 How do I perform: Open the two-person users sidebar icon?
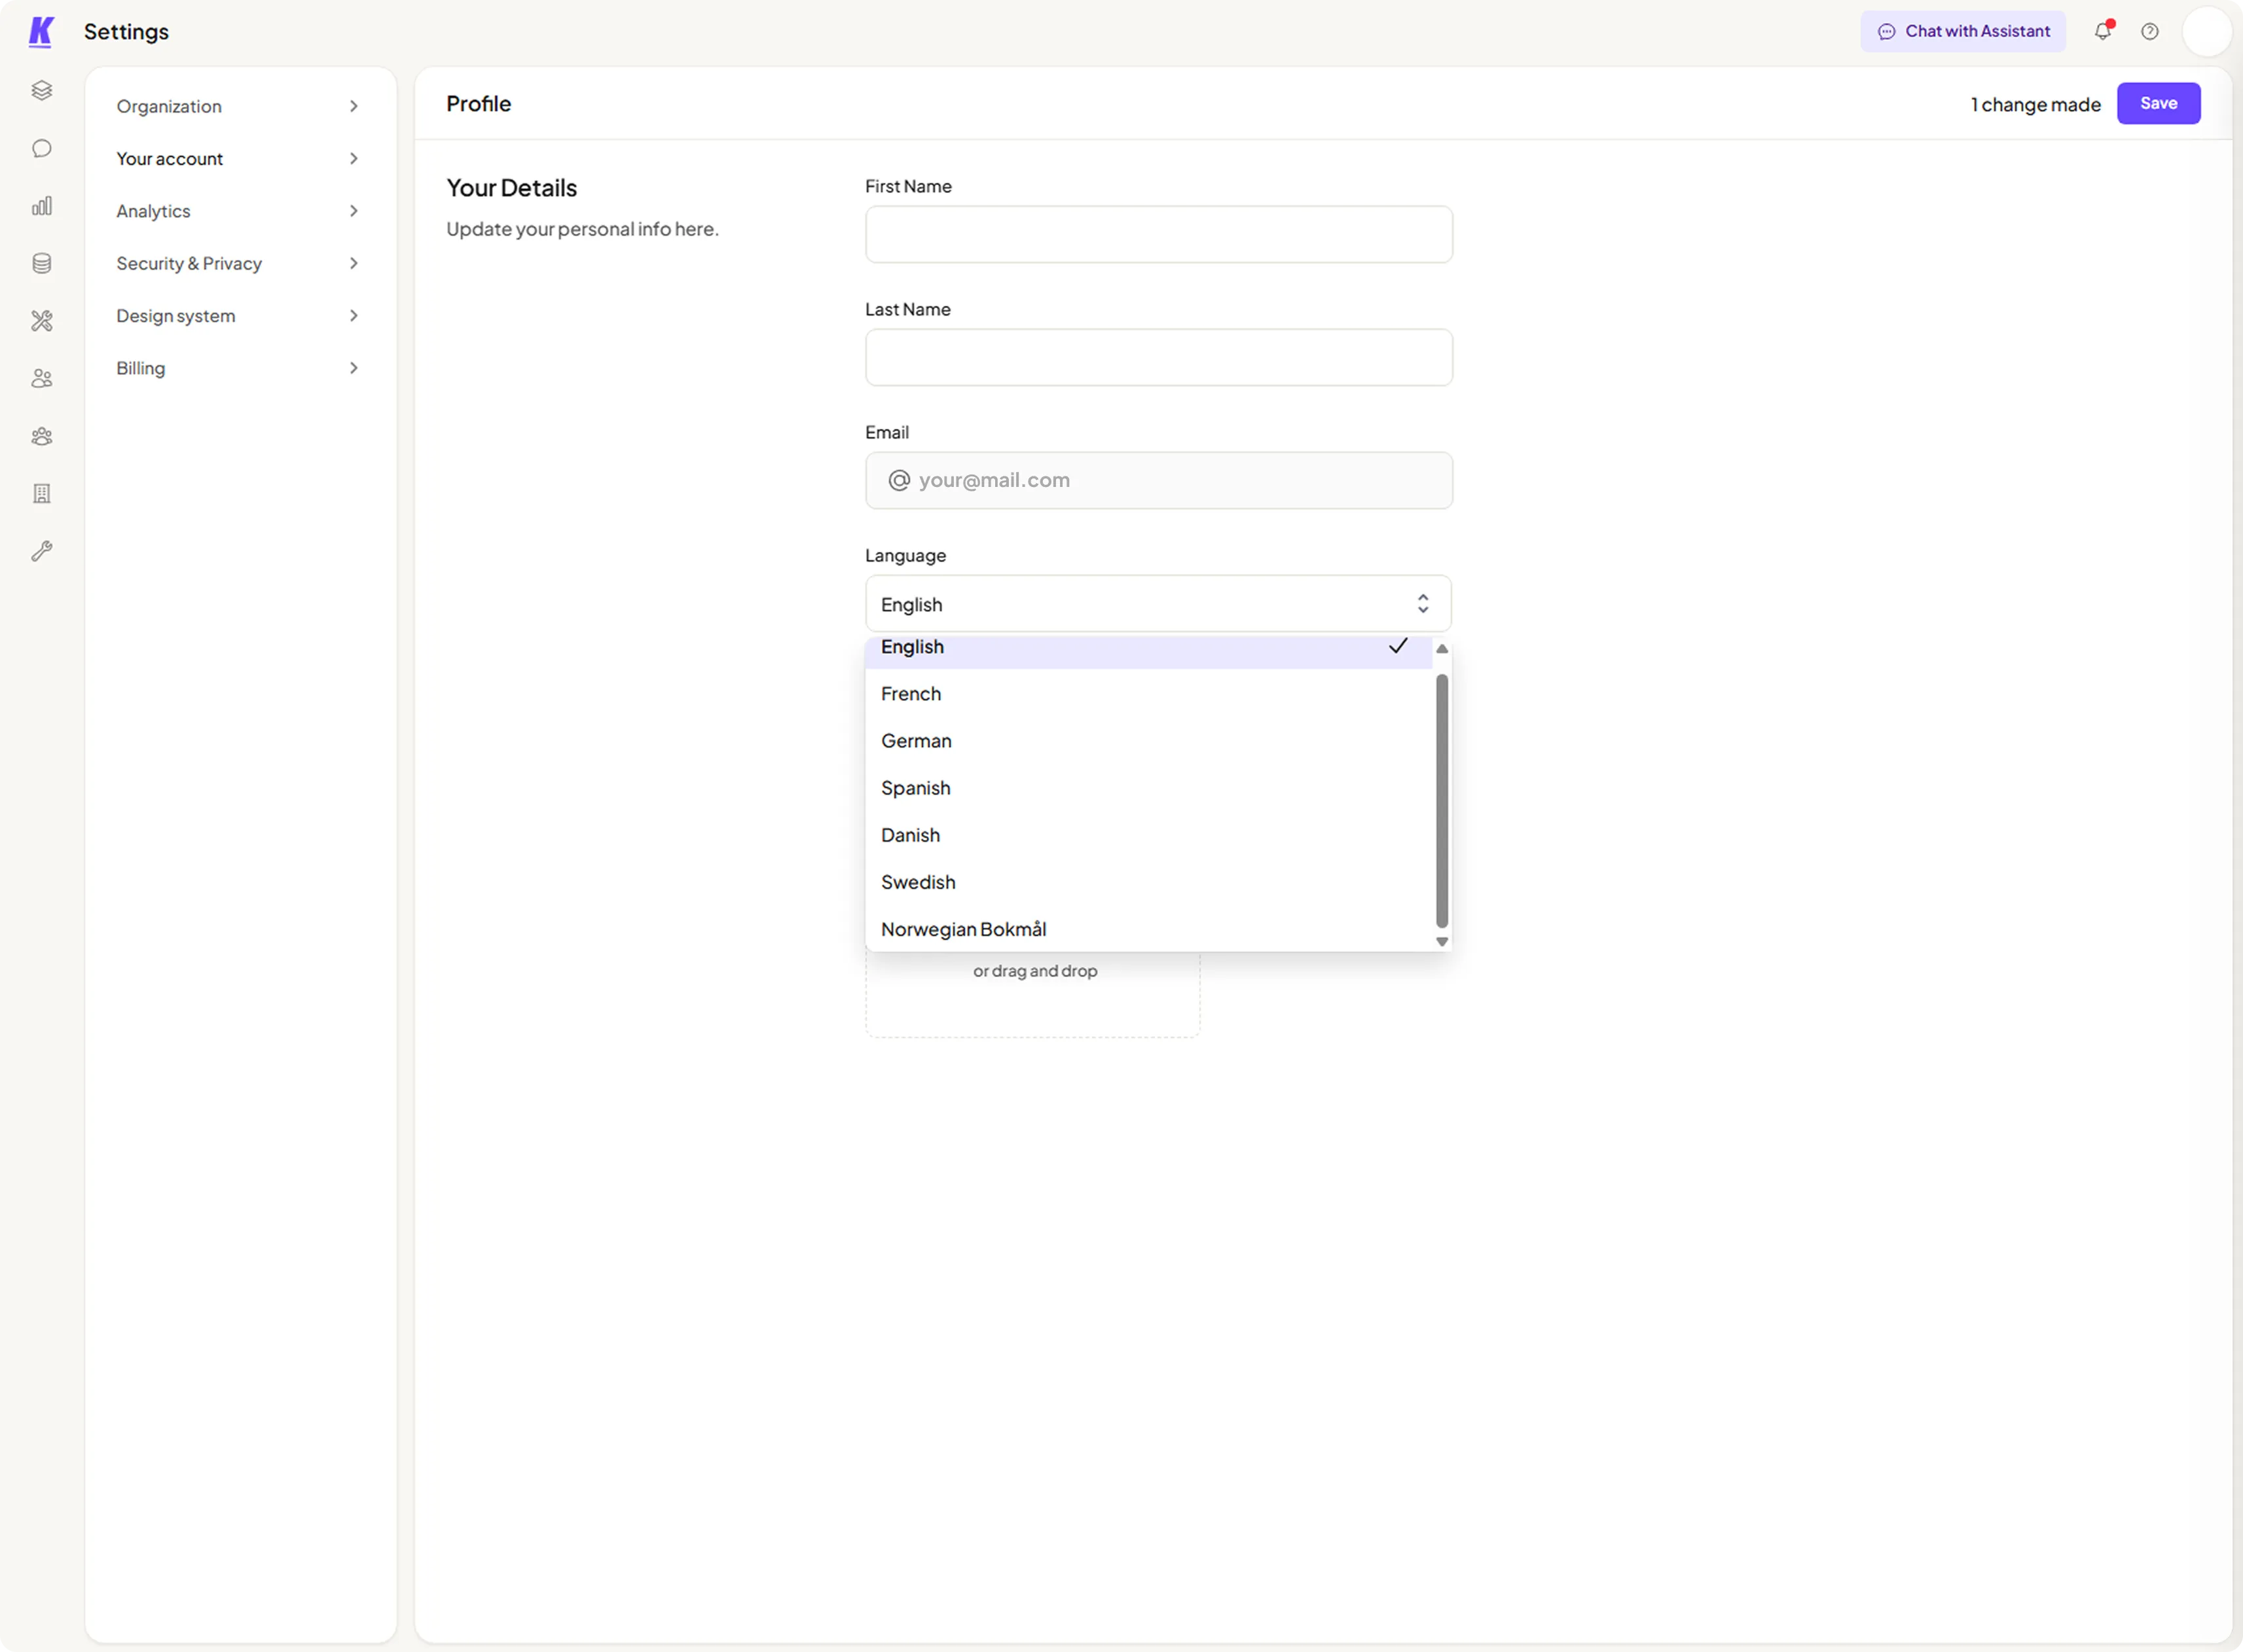tap(42, 378)
